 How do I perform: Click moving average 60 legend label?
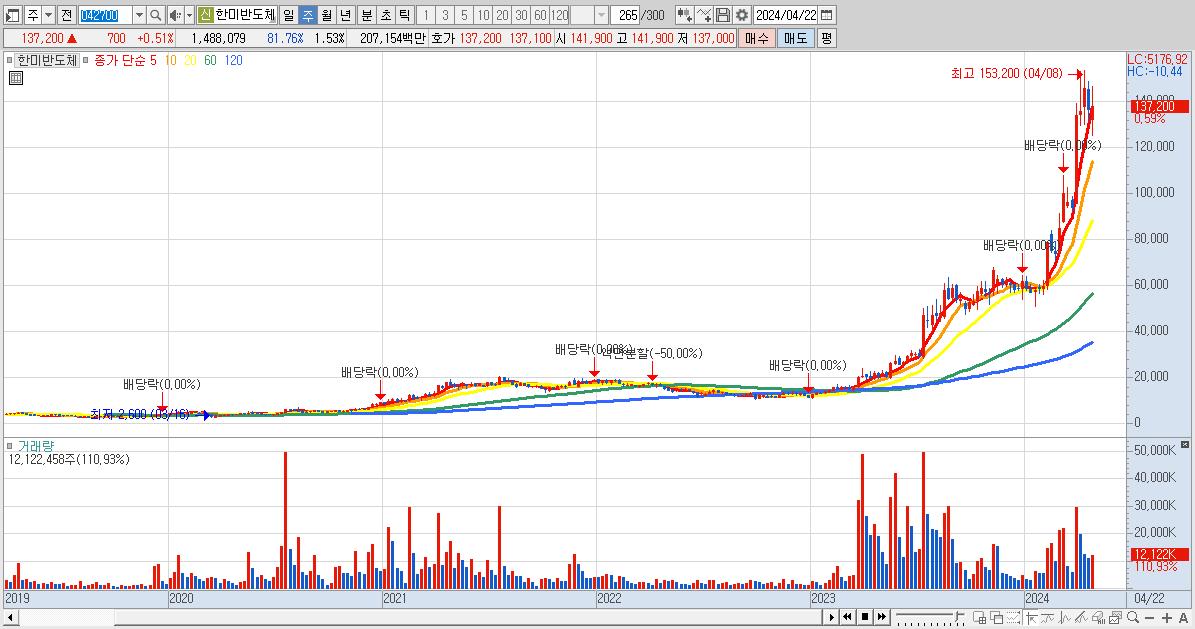[210, 60]
